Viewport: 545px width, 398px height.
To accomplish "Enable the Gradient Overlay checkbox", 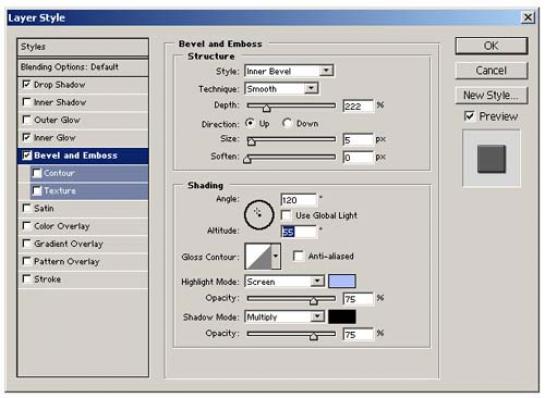I will 26,244.
